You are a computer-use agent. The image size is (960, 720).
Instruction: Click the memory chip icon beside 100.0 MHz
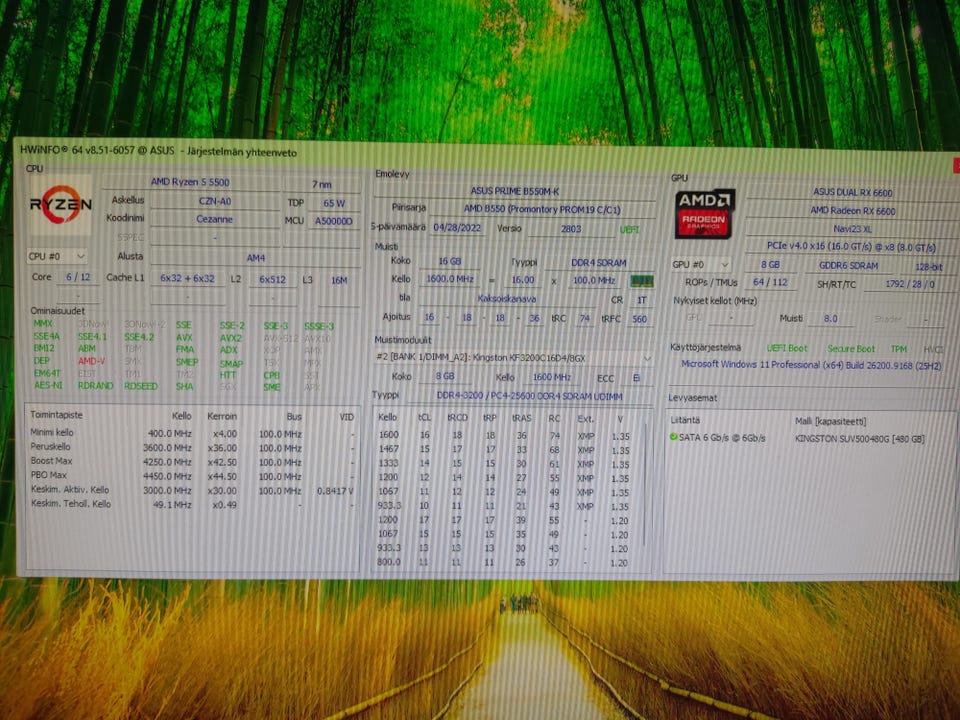(641, 281)
